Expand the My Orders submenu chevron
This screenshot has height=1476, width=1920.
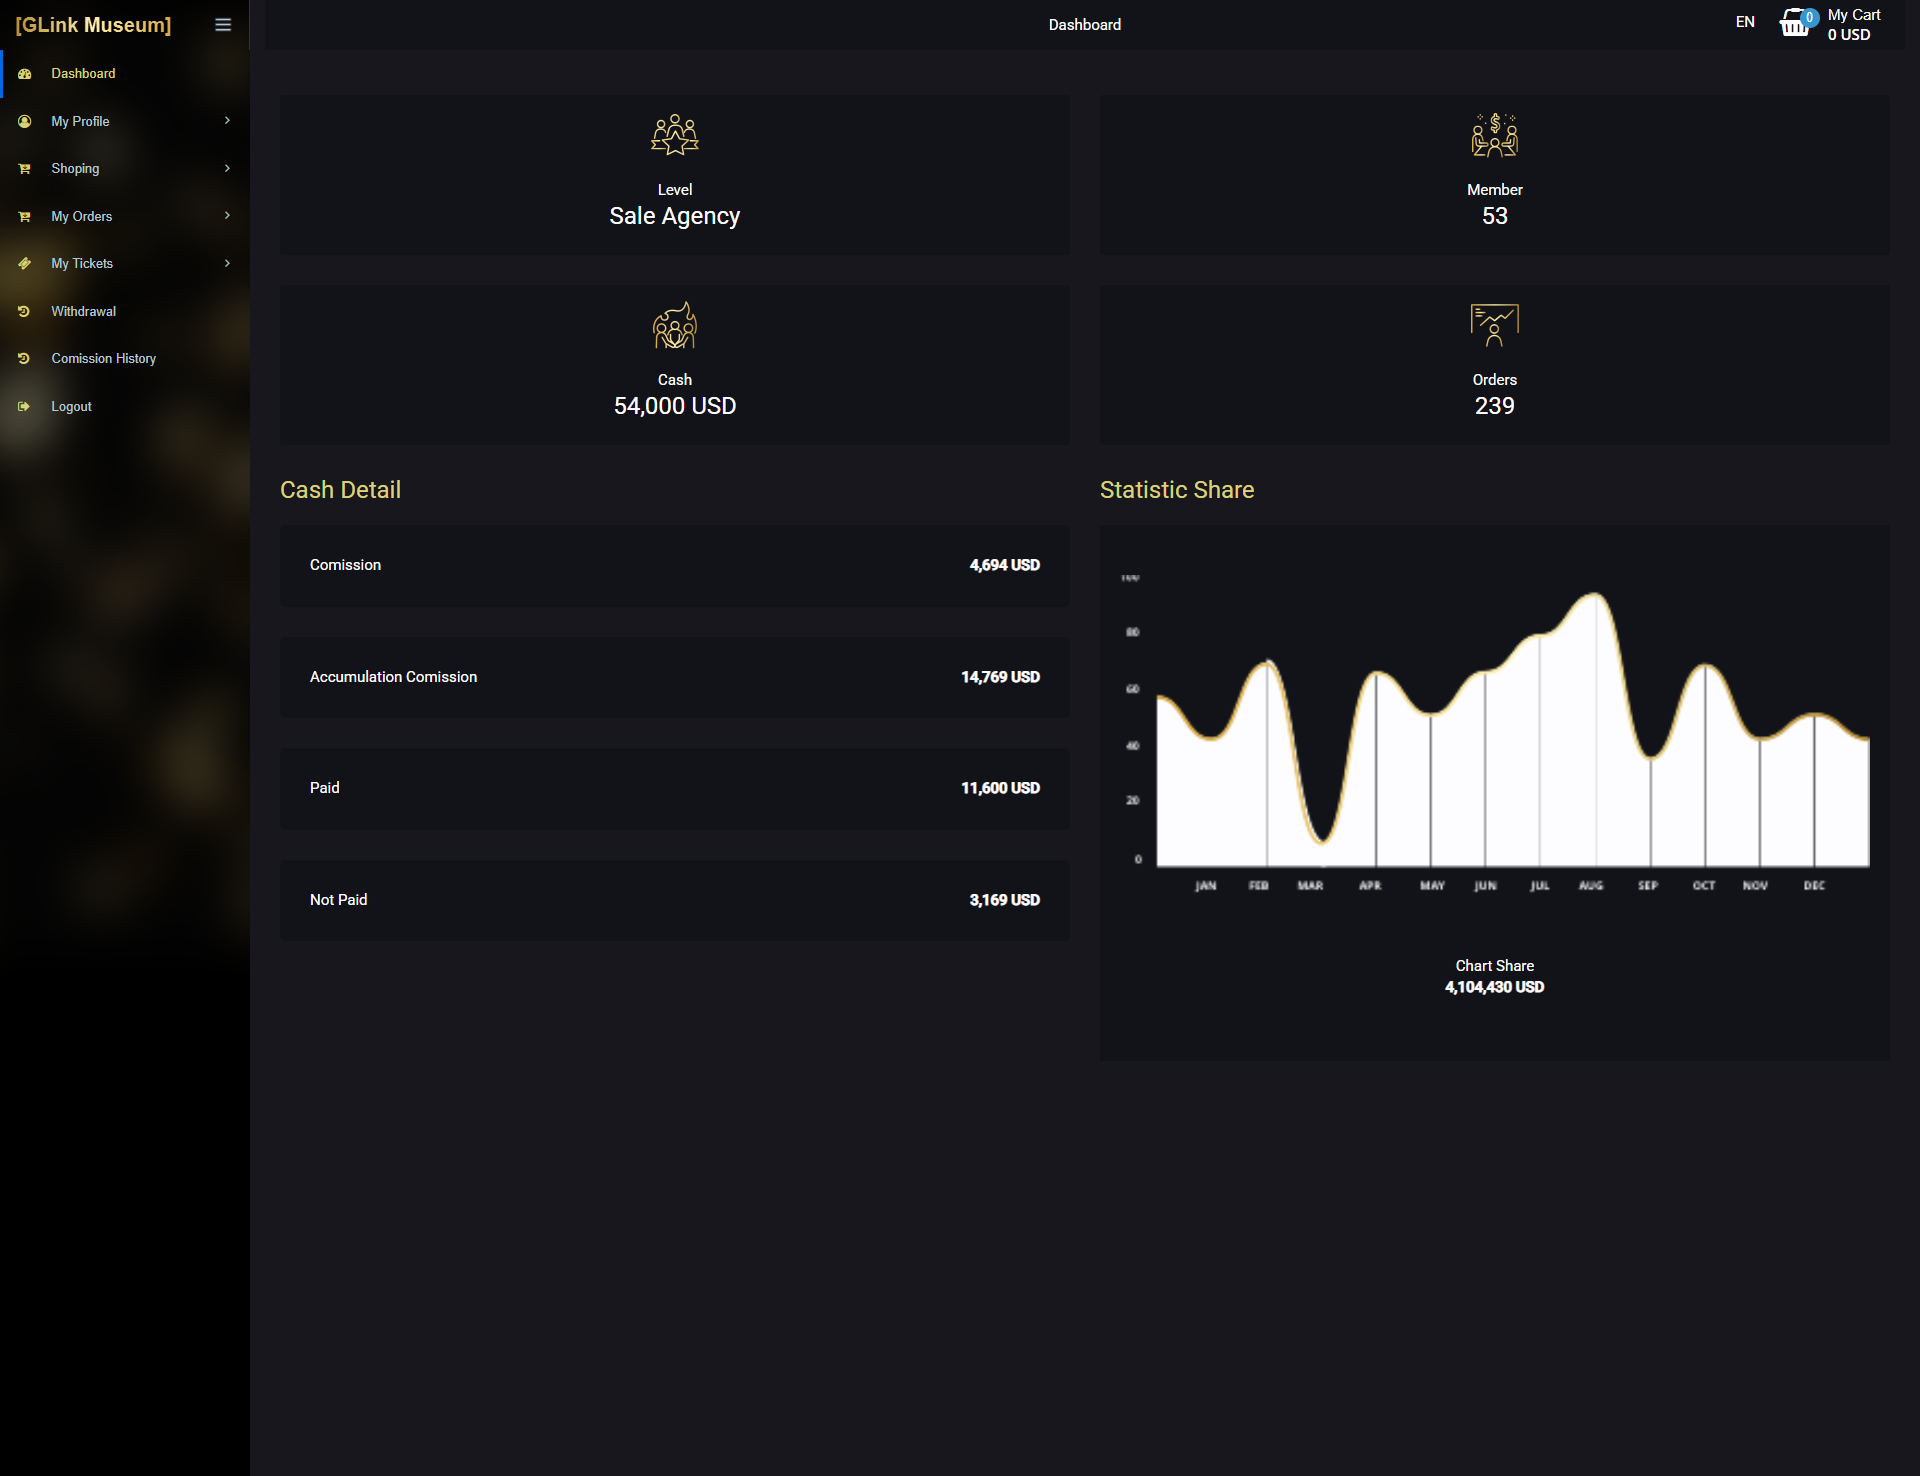[x=227, y=216]
